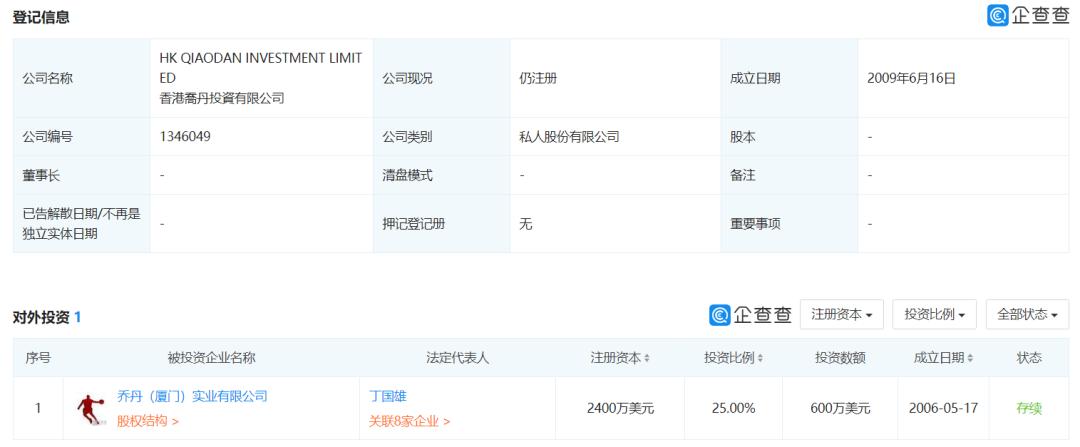1080x447 pixels.
Task: Click the 重要事项 field label
Action: click(755, 225)
